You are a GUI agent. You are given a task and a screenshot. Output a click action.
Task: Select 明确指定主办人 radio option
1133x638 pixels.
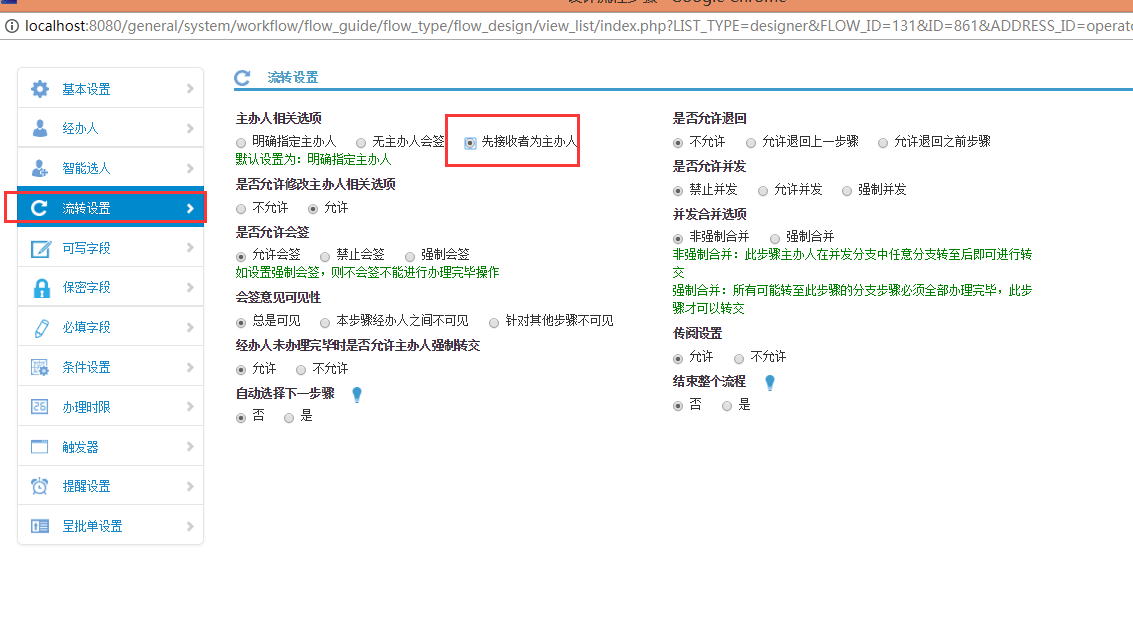point(241,142)
